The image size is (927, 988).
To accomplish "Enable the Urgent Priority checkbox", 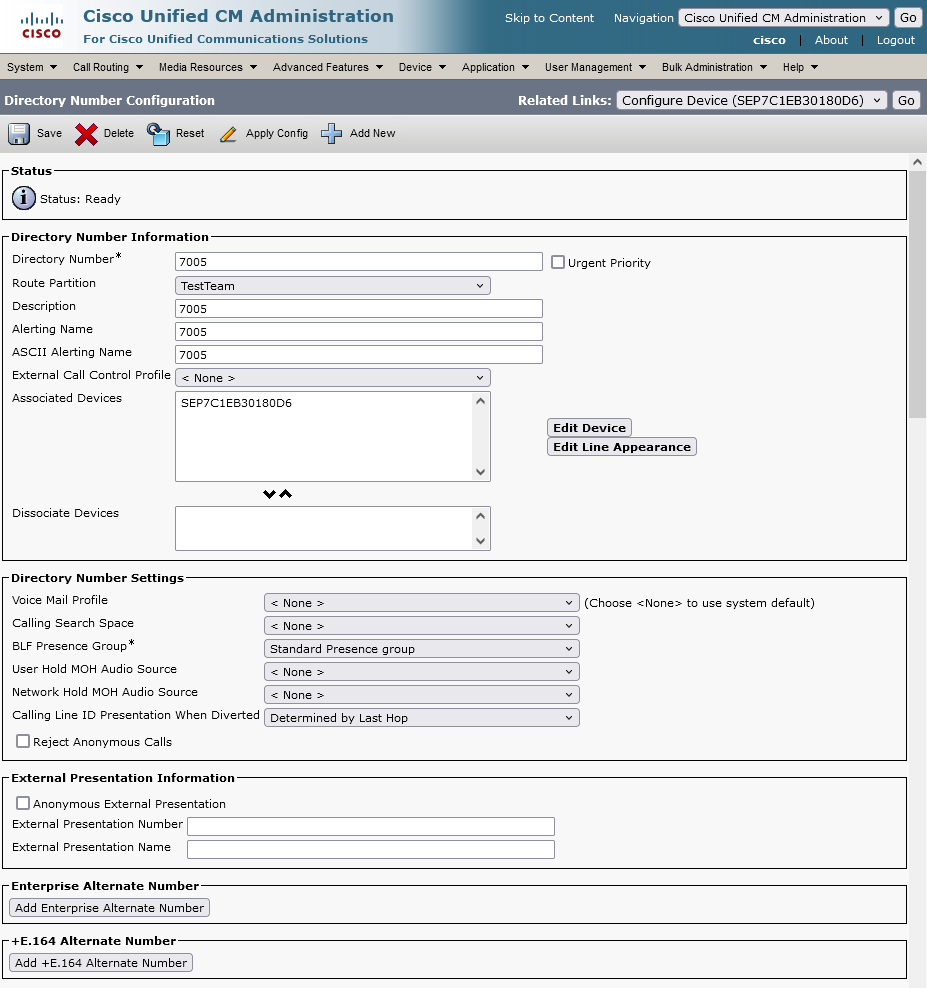I will point(558,262).
